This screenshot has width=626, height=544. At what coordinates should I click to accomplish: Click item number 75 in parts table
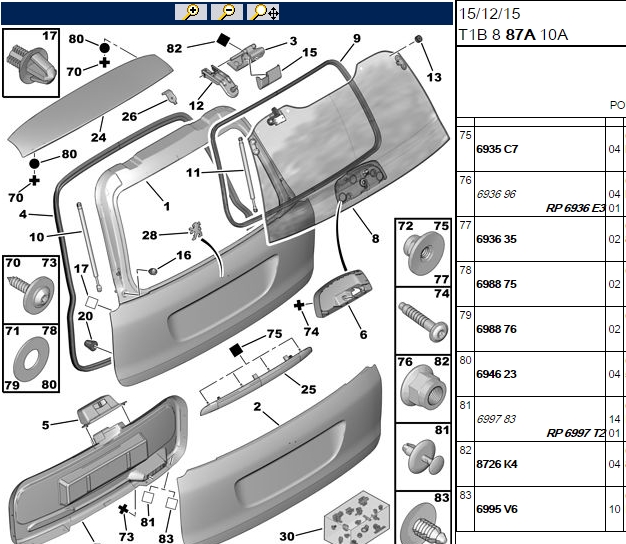click(465, 135)
